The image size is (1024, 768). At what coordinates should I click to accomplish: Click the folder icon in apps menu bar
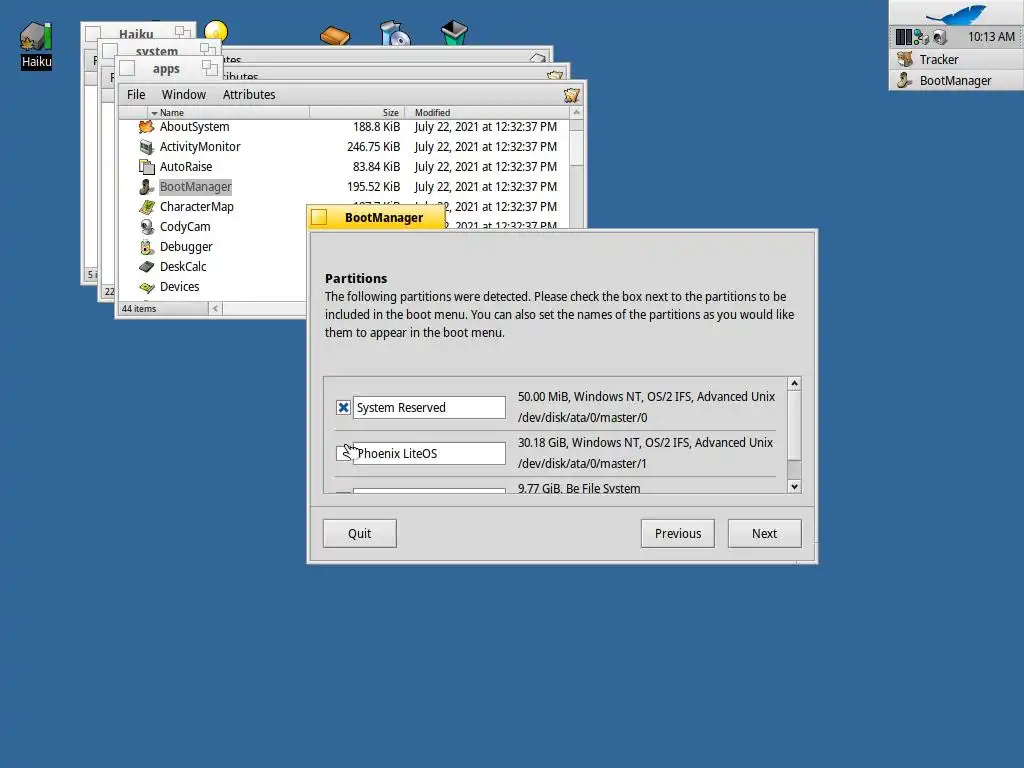pyautogui.click(x=571, y=95)
